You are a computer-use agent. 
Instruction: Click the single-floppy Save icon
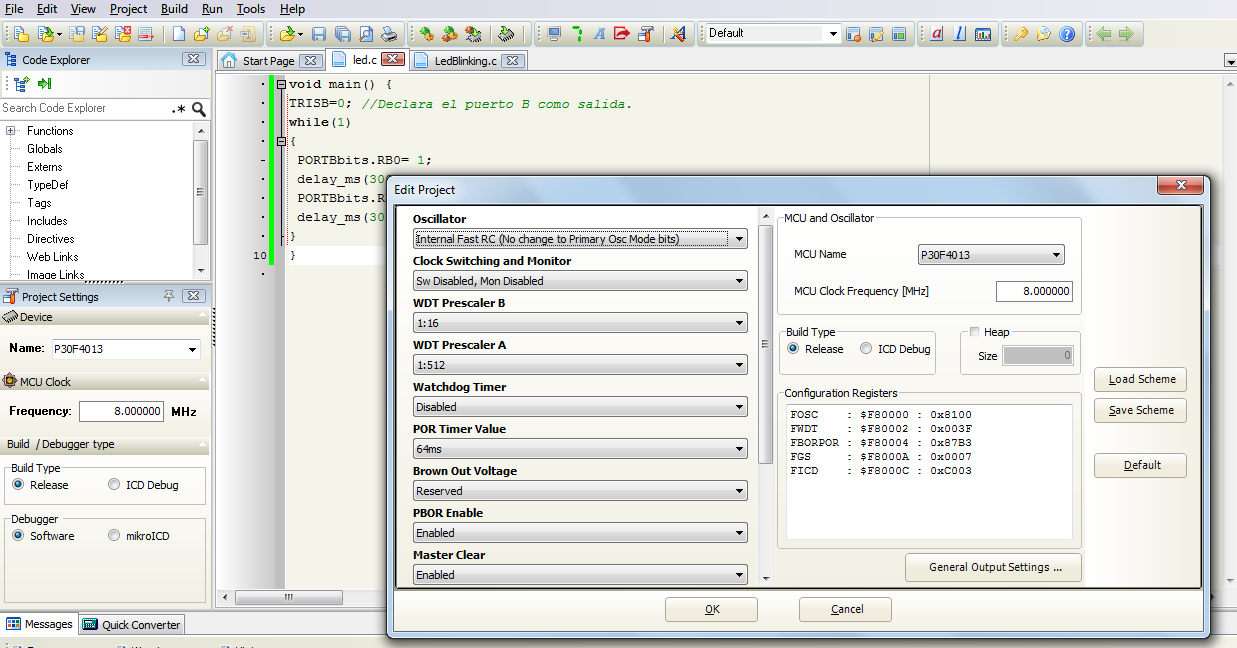[x=319, y=34]
